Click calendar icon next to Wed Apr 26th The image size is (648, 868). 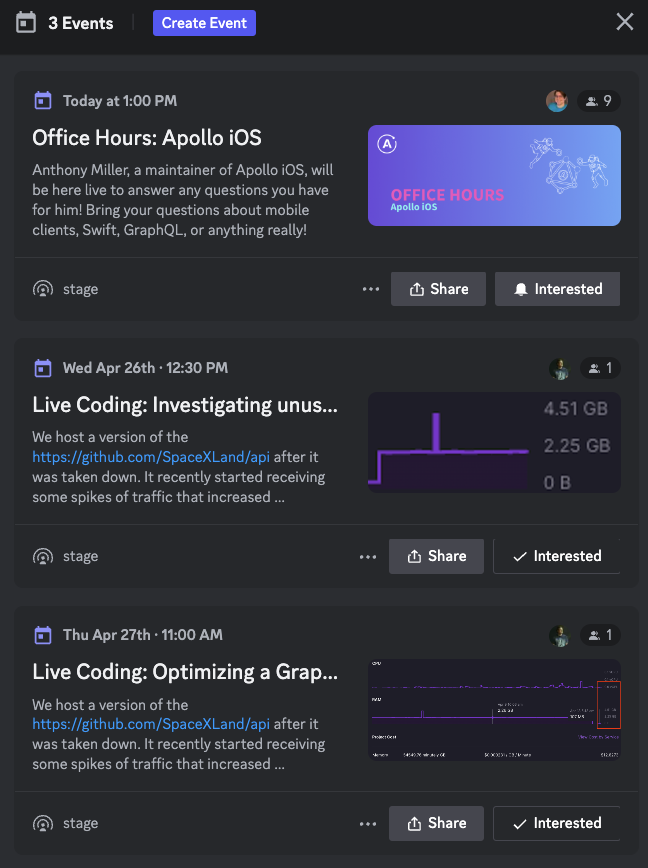43,368
